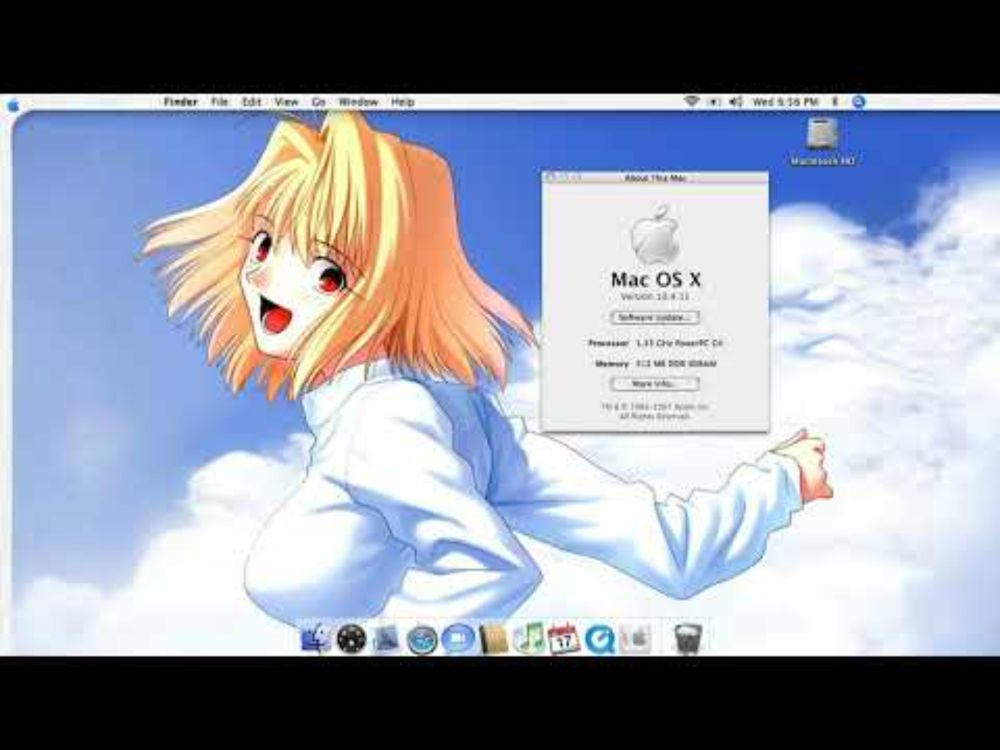Screen dimensions: 1000x750
Task: Close the About This Mac window
Action: point(551,178)
